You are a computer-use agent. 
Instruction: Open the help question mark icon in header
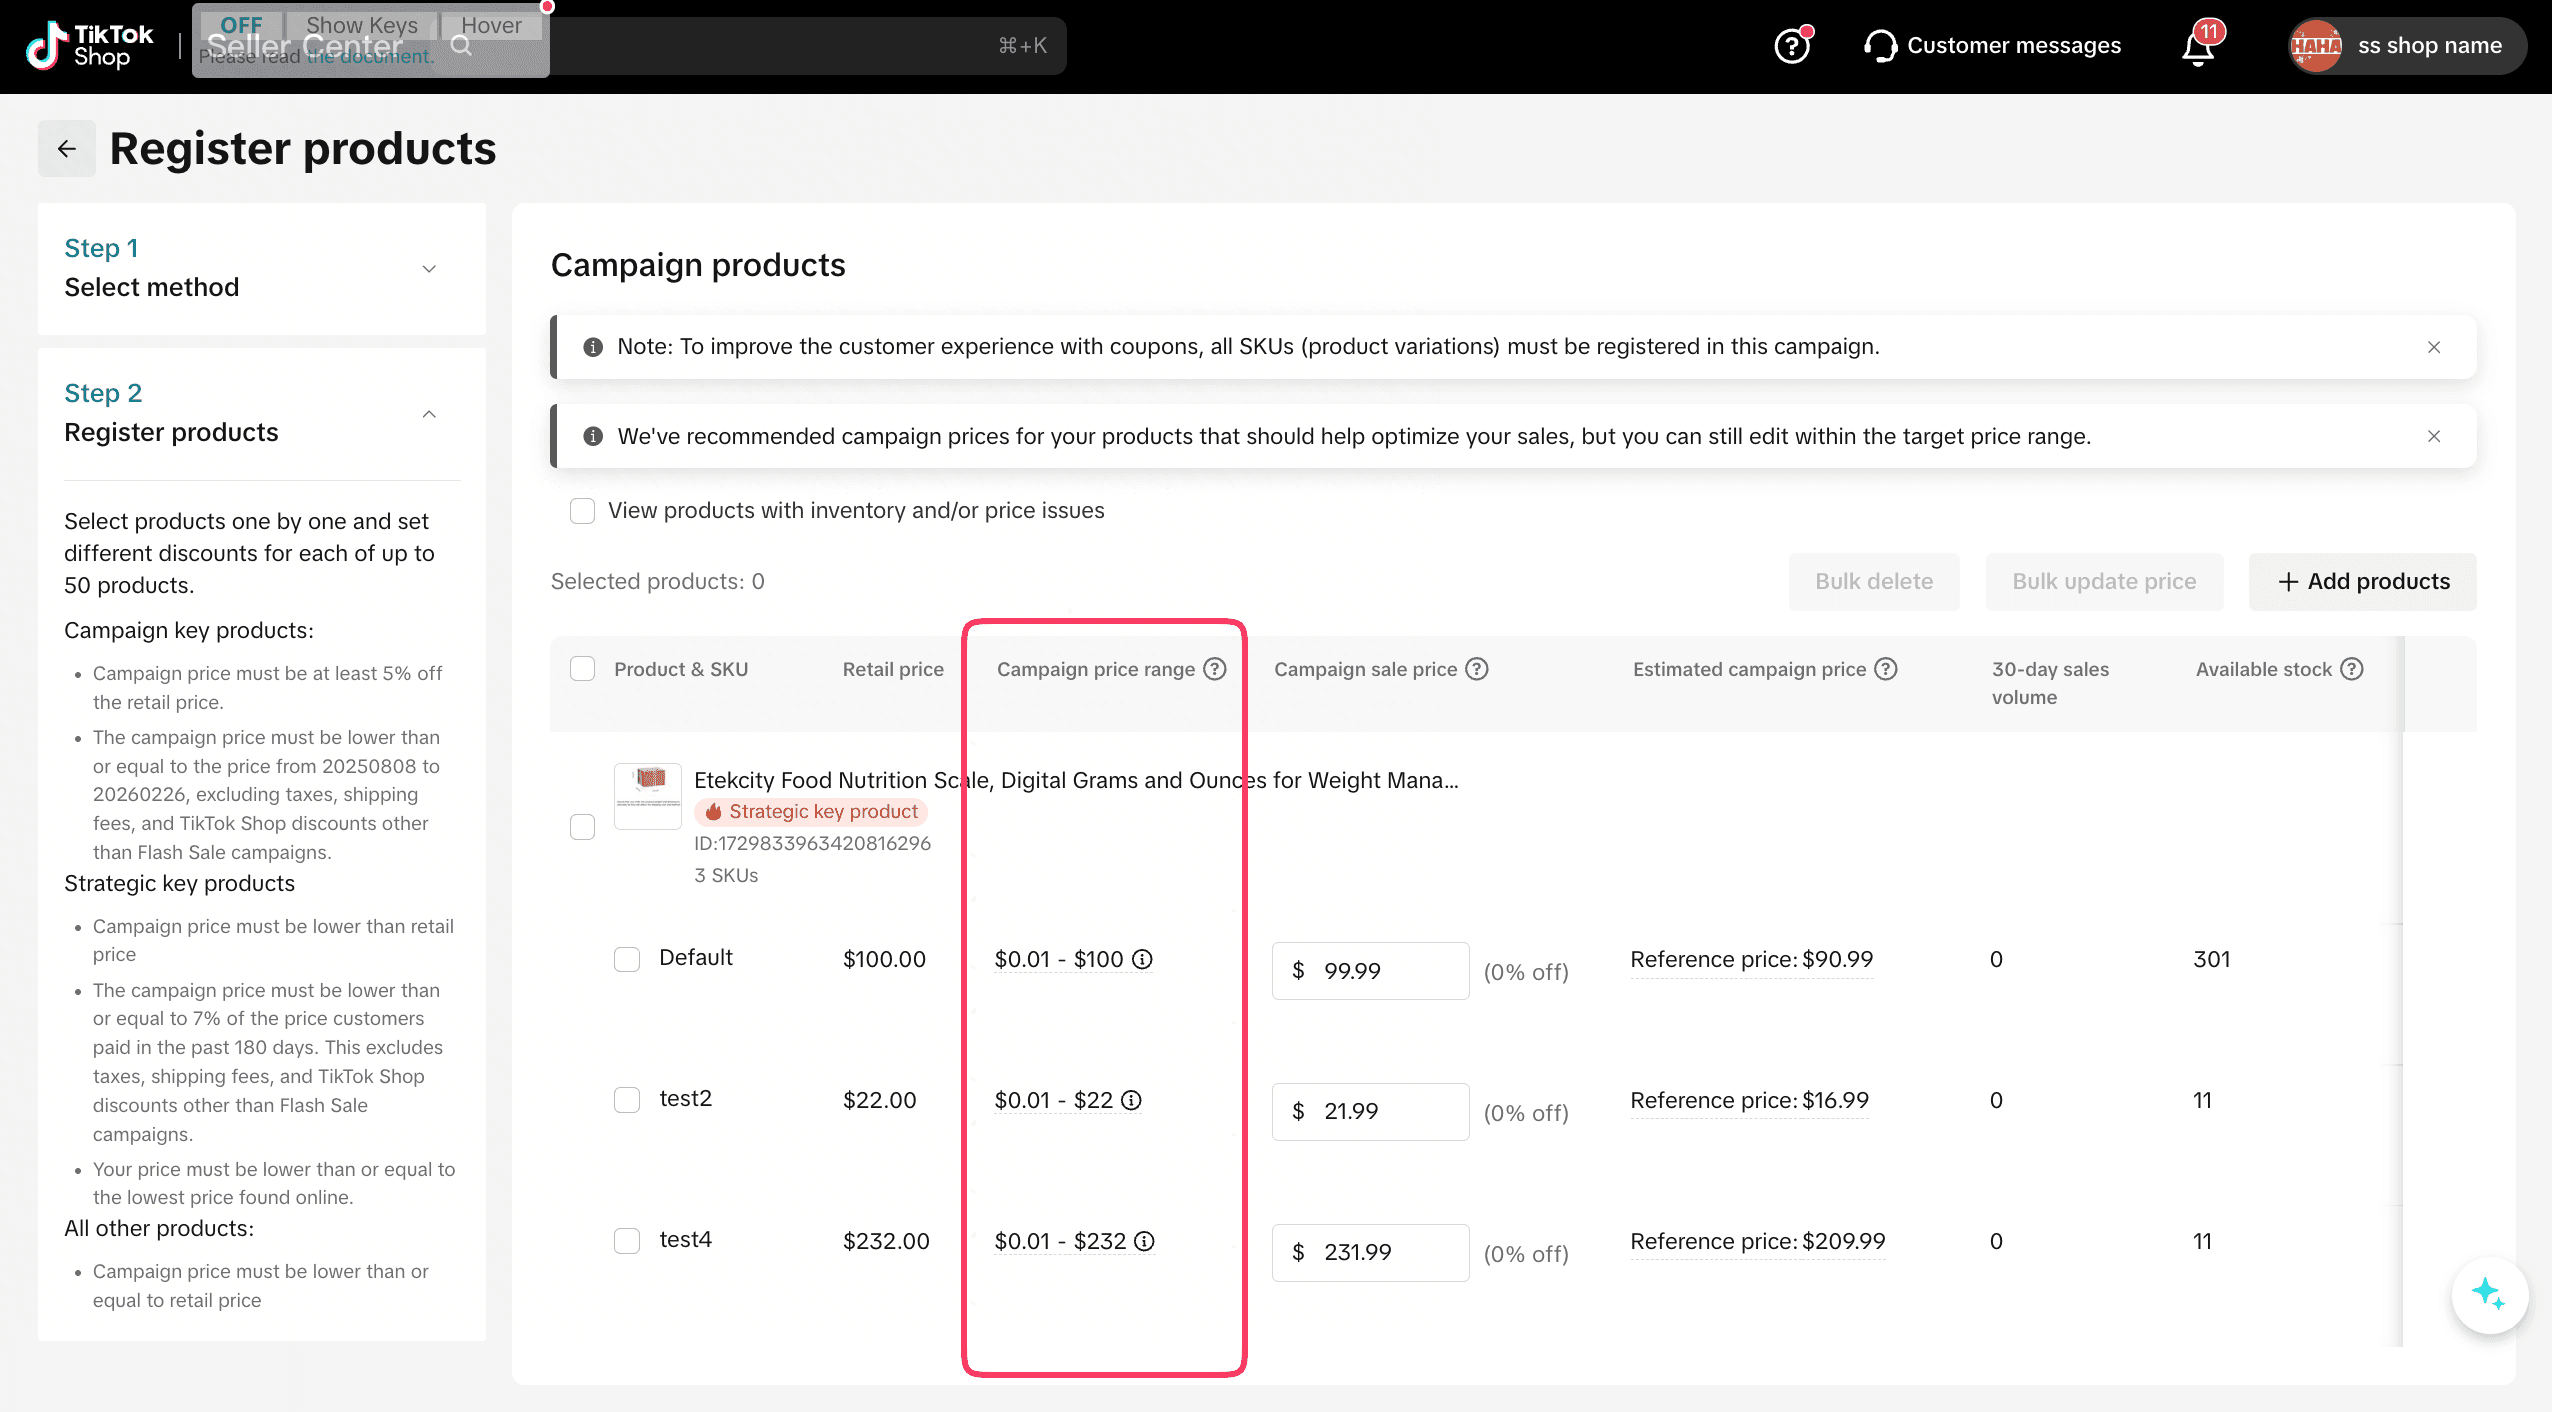[1791, 46]
